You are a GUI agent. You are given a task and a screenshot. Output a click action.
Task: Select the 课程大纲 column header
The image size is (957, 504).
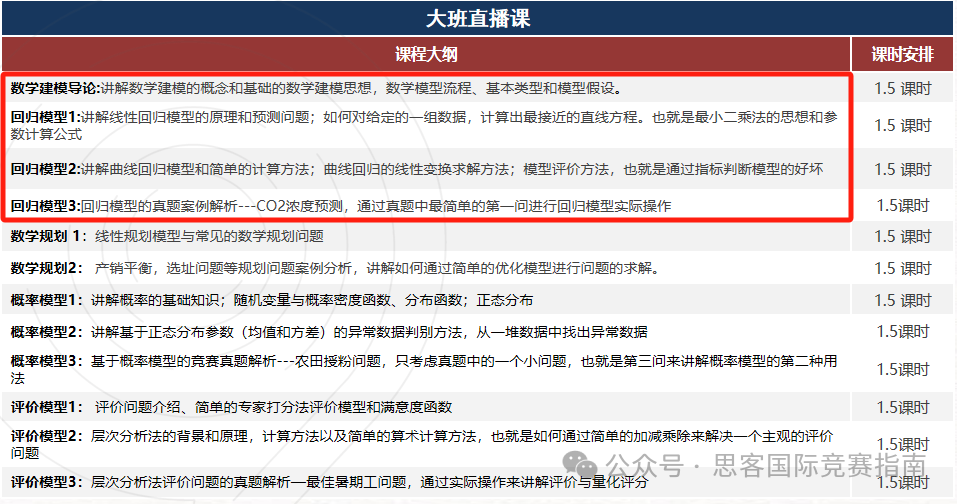pos(426,54)
